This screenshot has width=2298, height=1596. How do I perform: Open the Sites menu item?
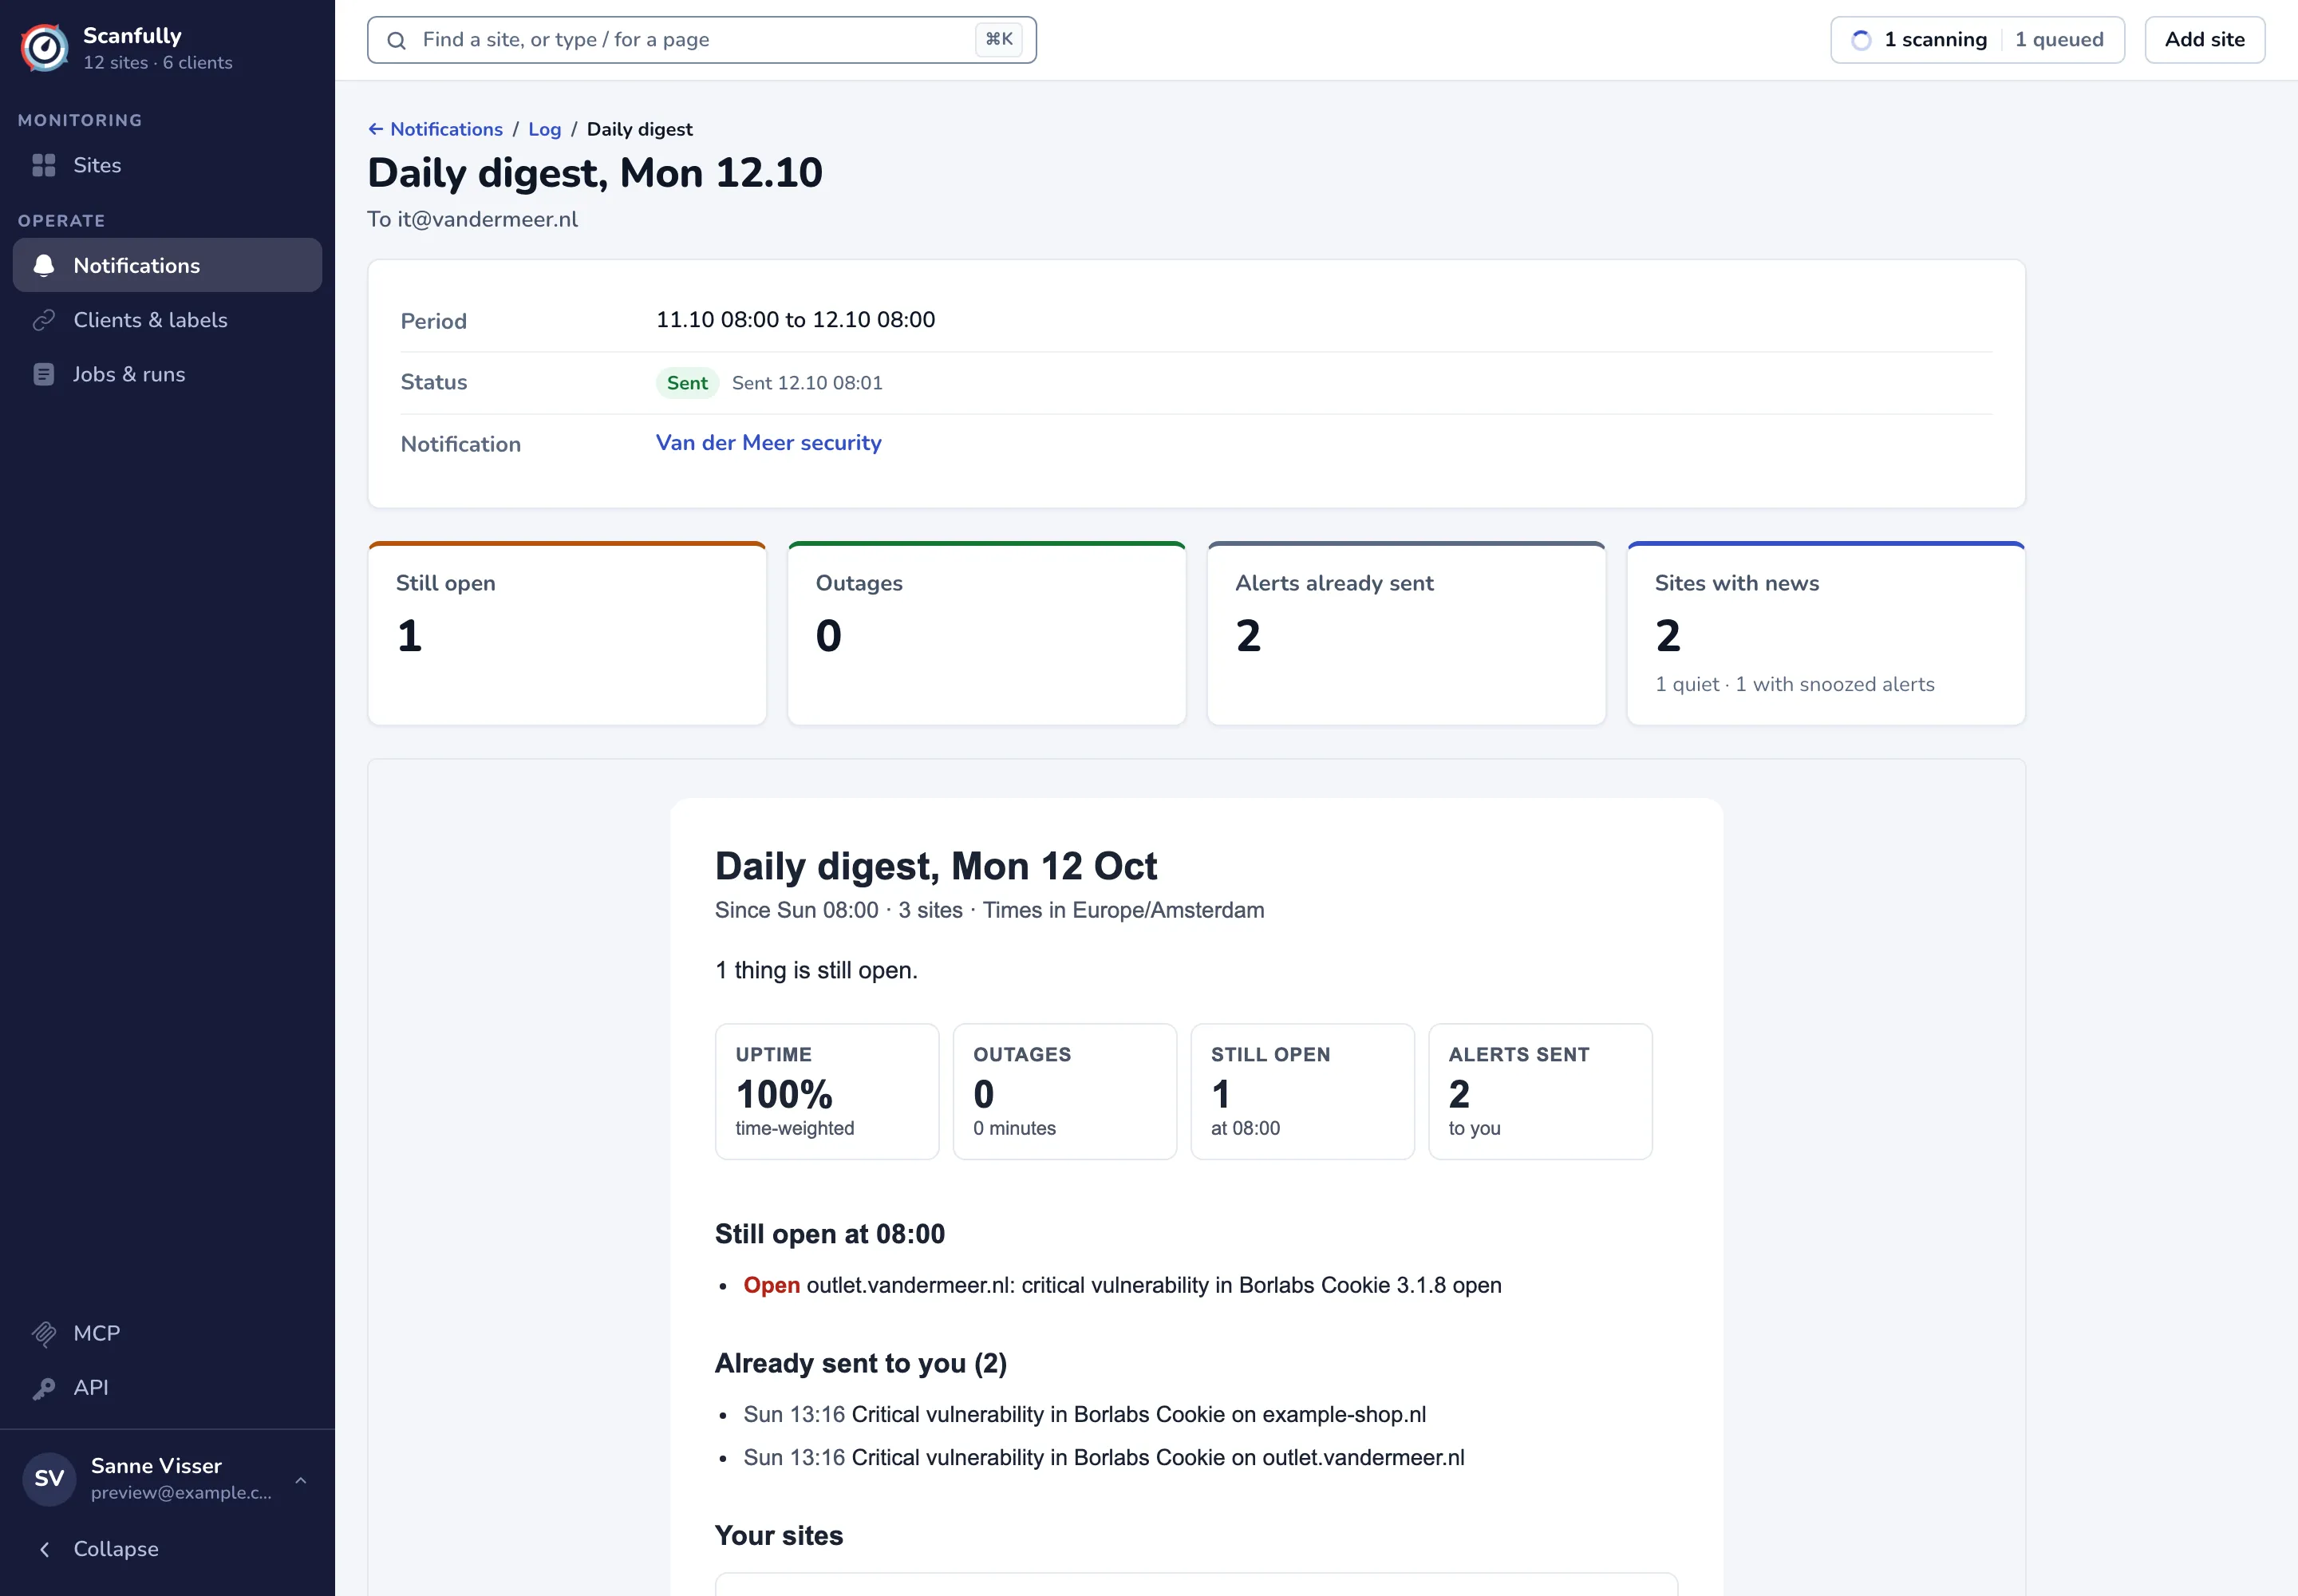coord(167,165)
